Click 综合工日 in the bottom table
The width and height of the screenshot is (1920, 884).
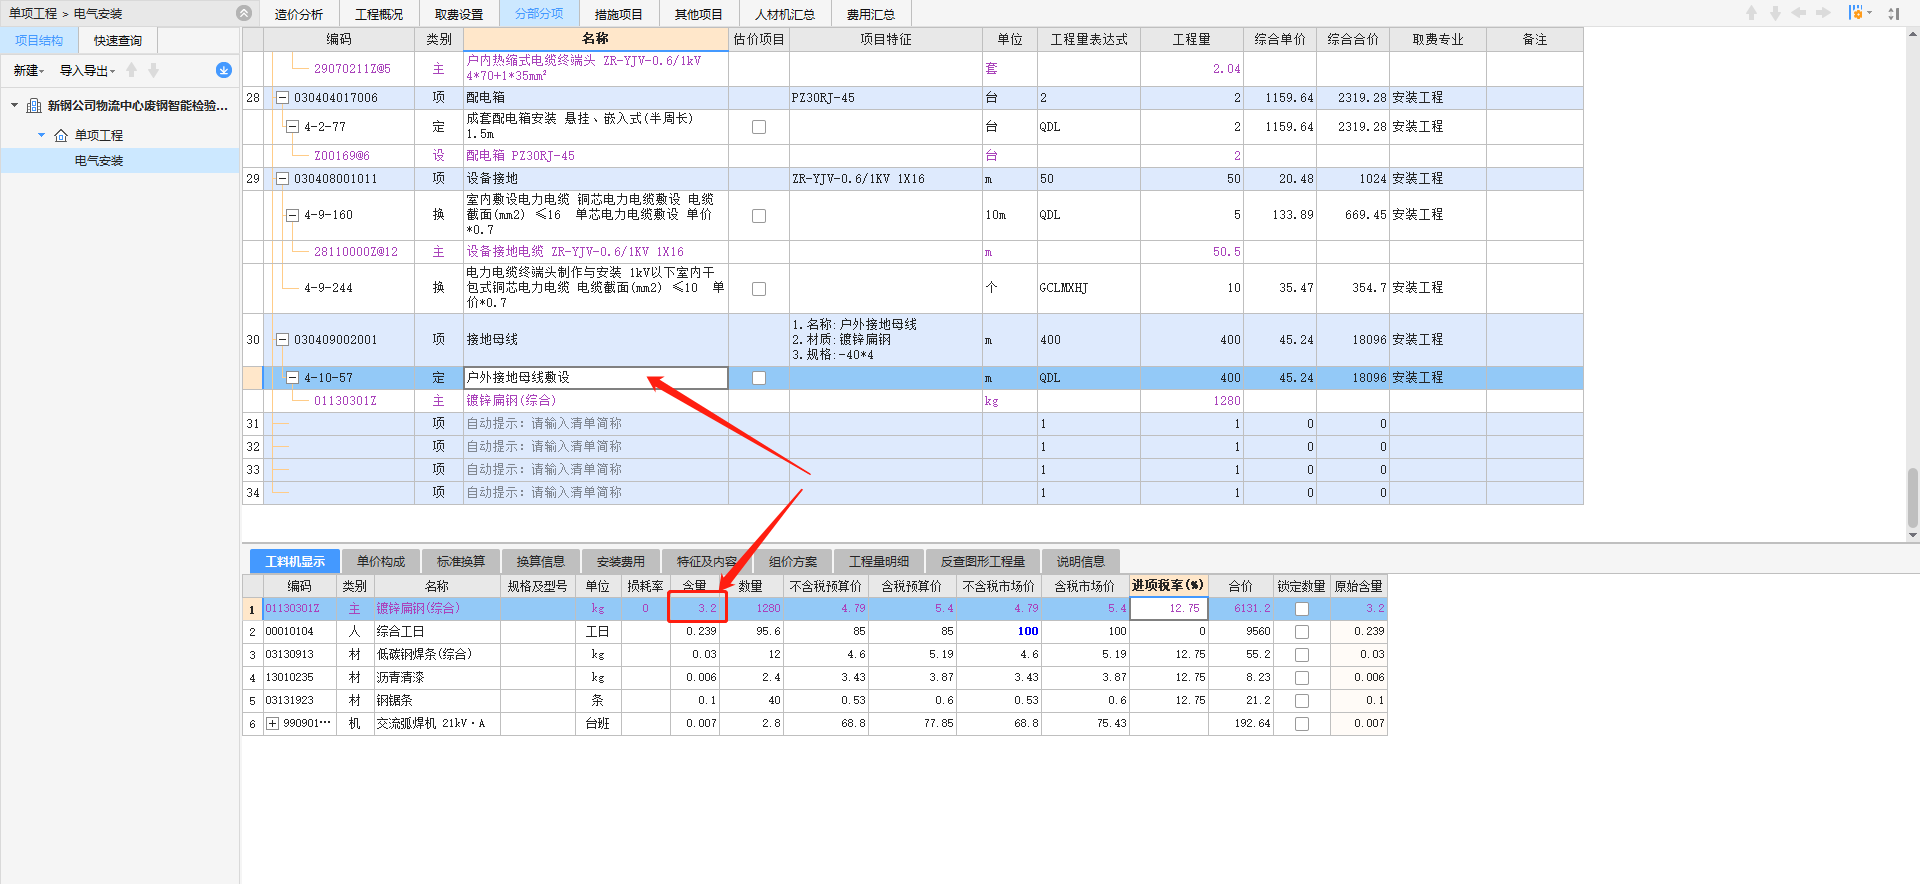click(400, 632)
